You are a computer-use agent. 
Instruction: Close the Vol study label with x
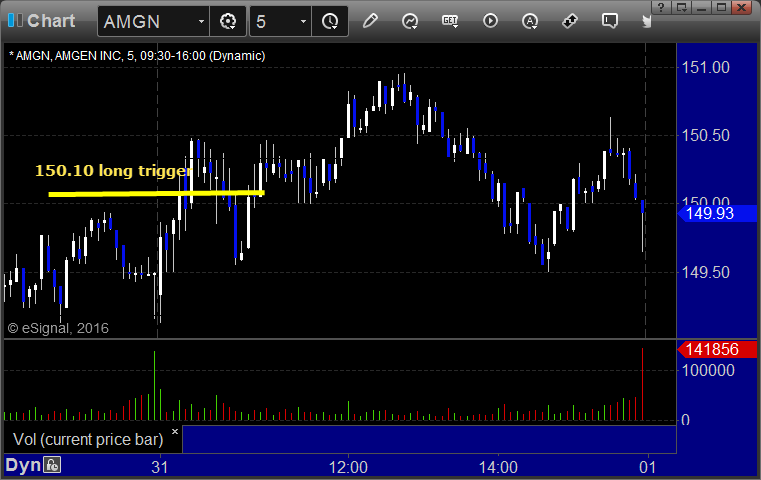tap(175, 431)
